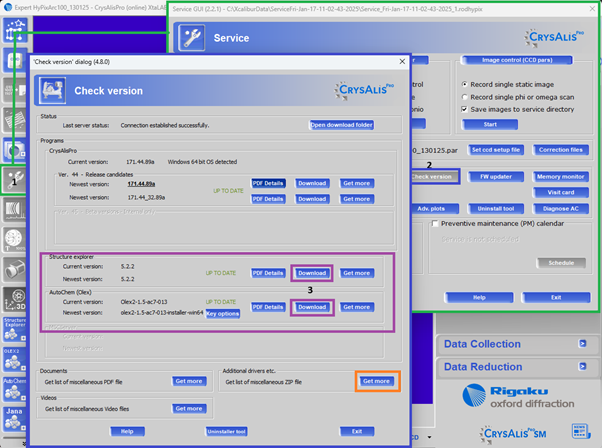Image resolution: width=602 pixels, height=448 pixels.
Task: Download AutoChem (Olex) installer
Action: pyautogui.click(x=312, y=307)
